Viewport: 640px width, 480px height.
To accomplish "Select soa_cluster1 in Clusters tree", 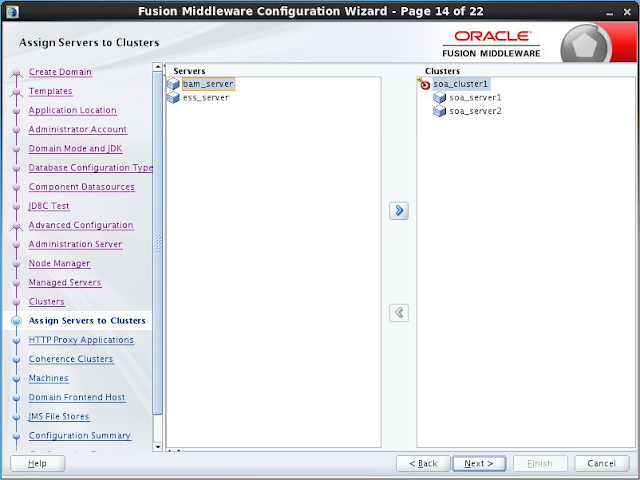I will tap(461, 84).
